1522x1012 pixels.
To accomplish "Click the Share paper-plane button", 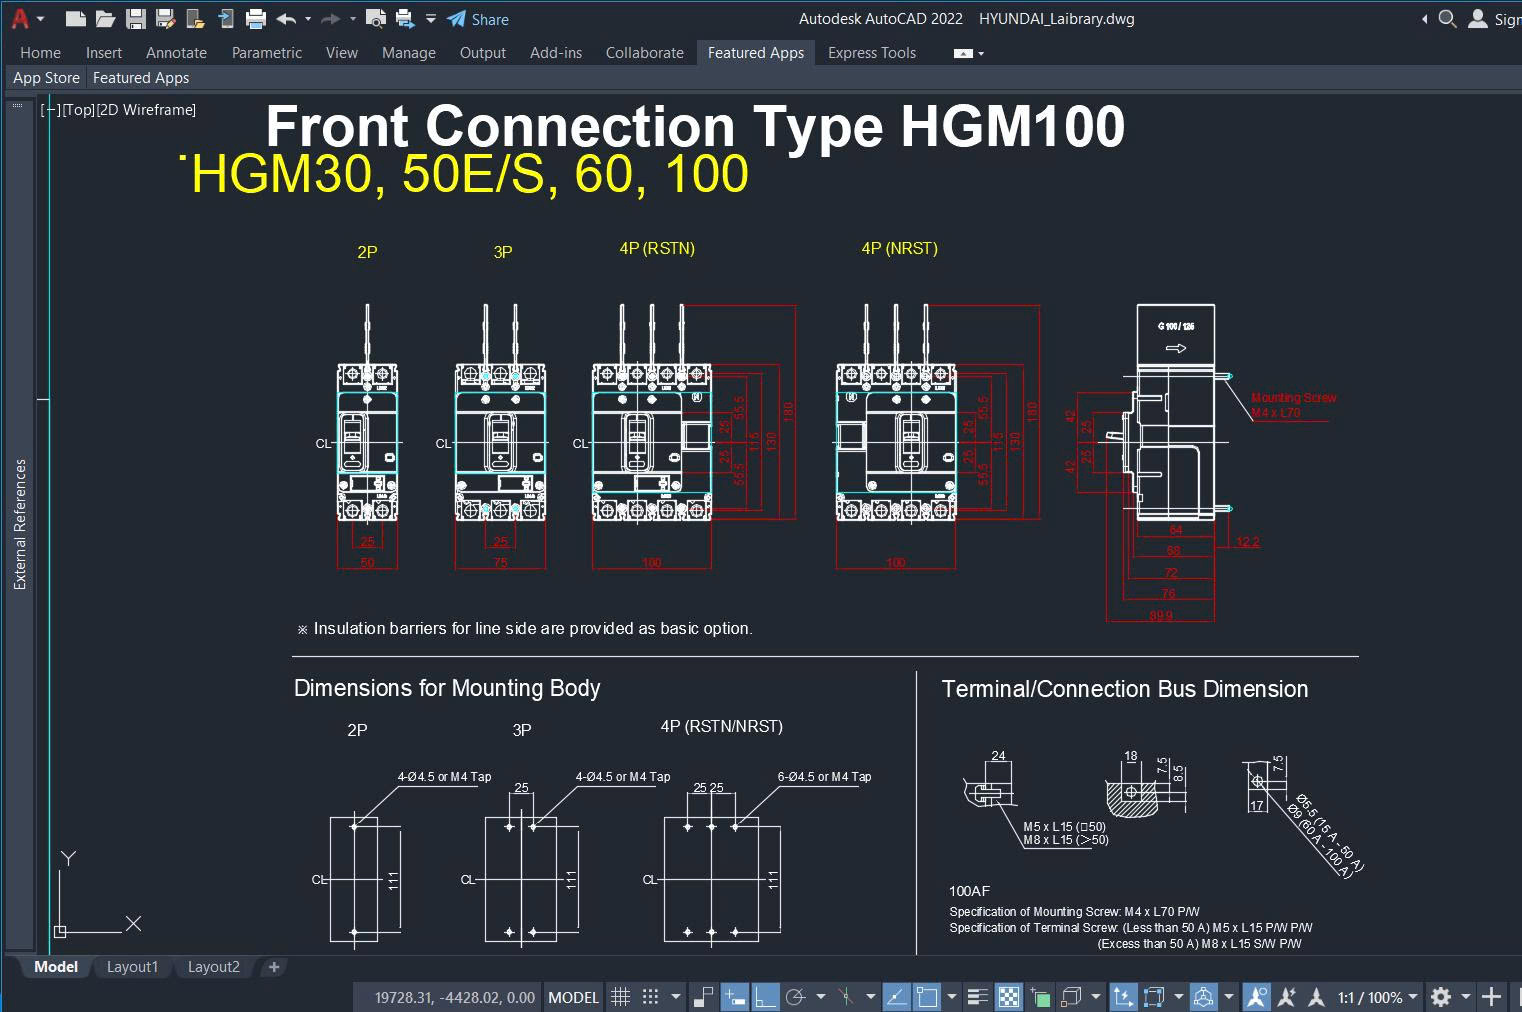I will point(478,19).
